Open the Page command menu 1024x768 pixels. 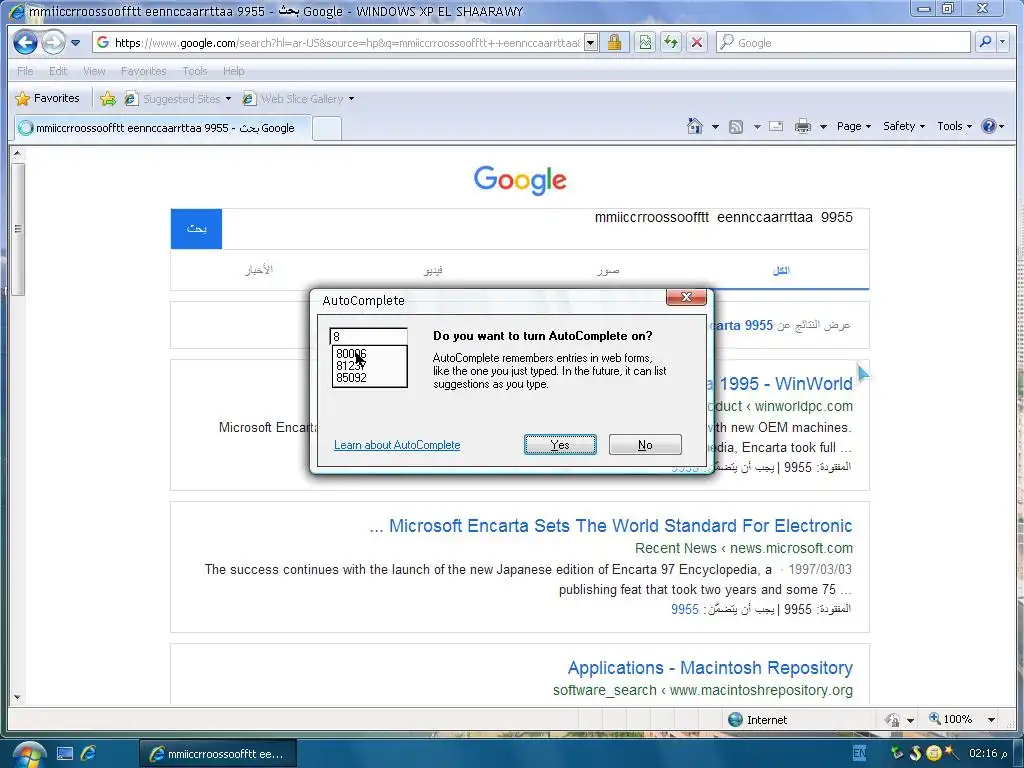pos(854,127)
